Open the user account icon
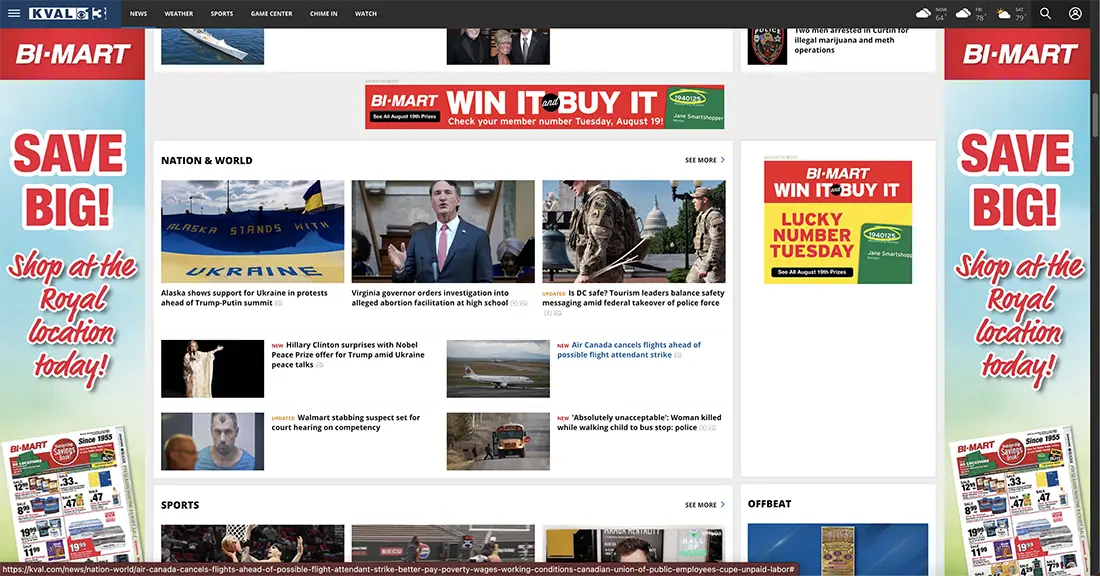The image size is (1100, 576). (x=1075, y=13)
